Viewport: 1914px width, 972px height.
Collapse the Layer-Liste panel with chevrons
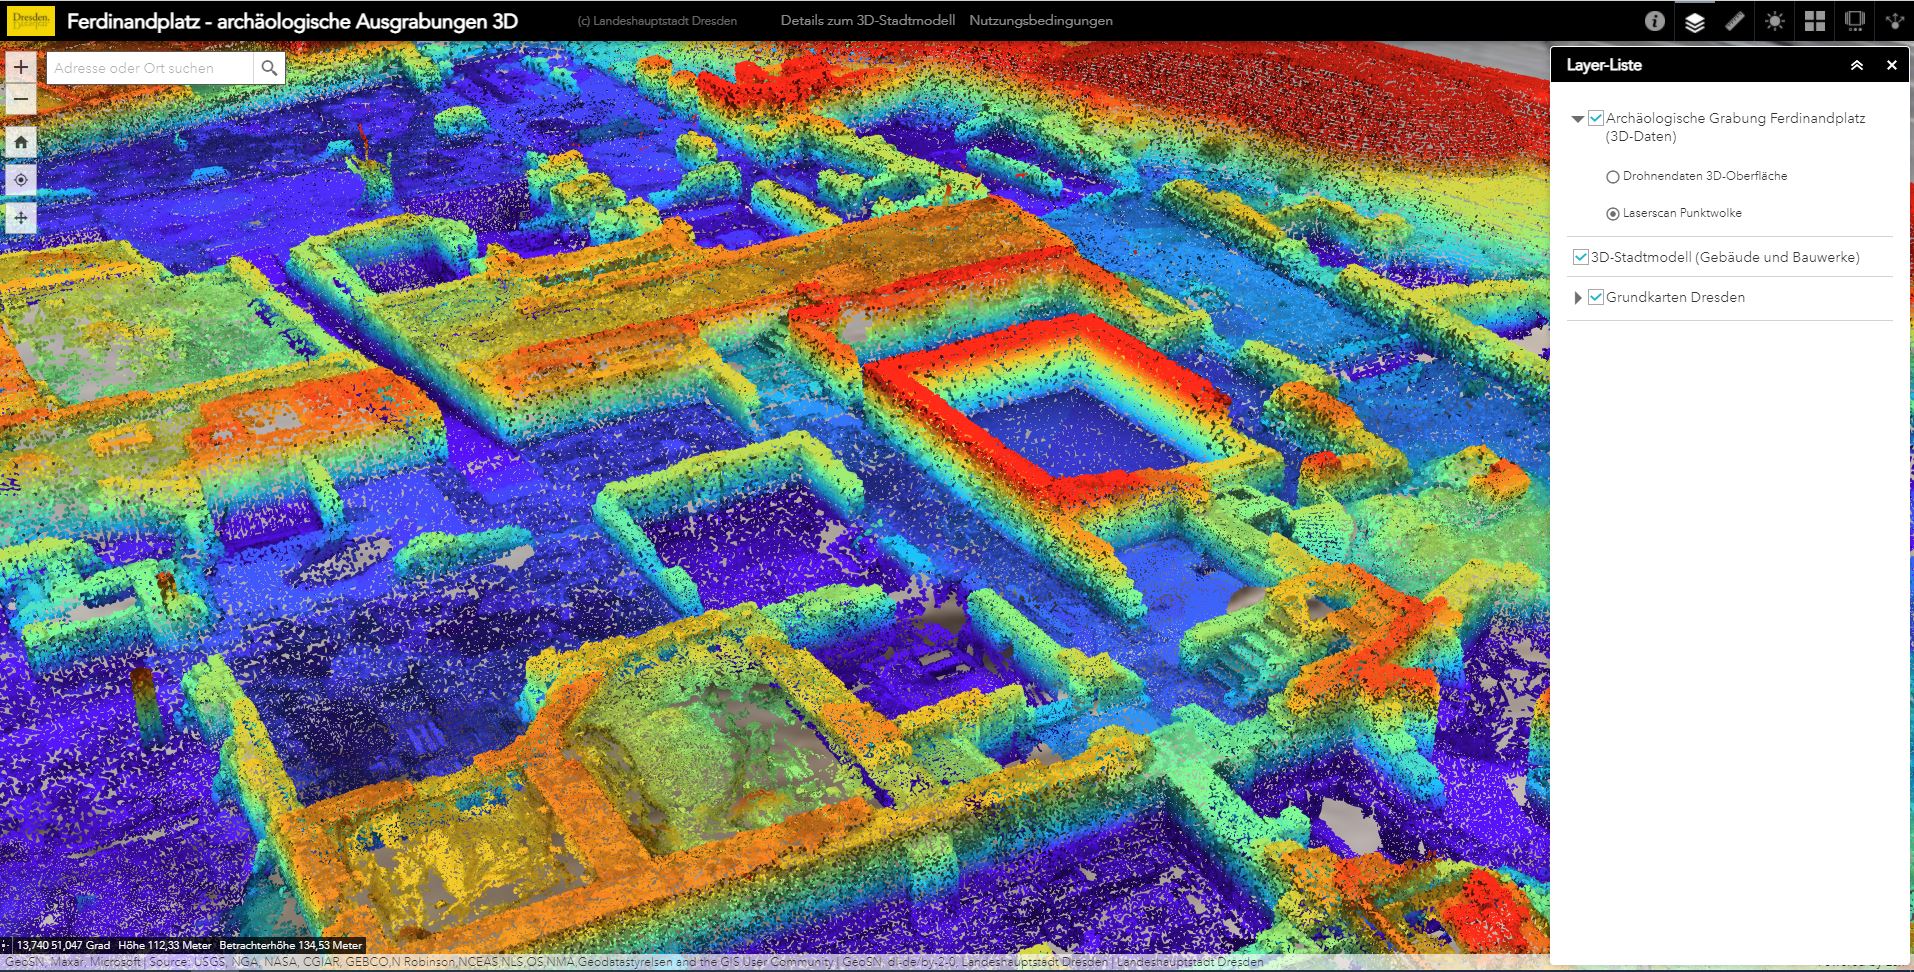click(1856, 65)
